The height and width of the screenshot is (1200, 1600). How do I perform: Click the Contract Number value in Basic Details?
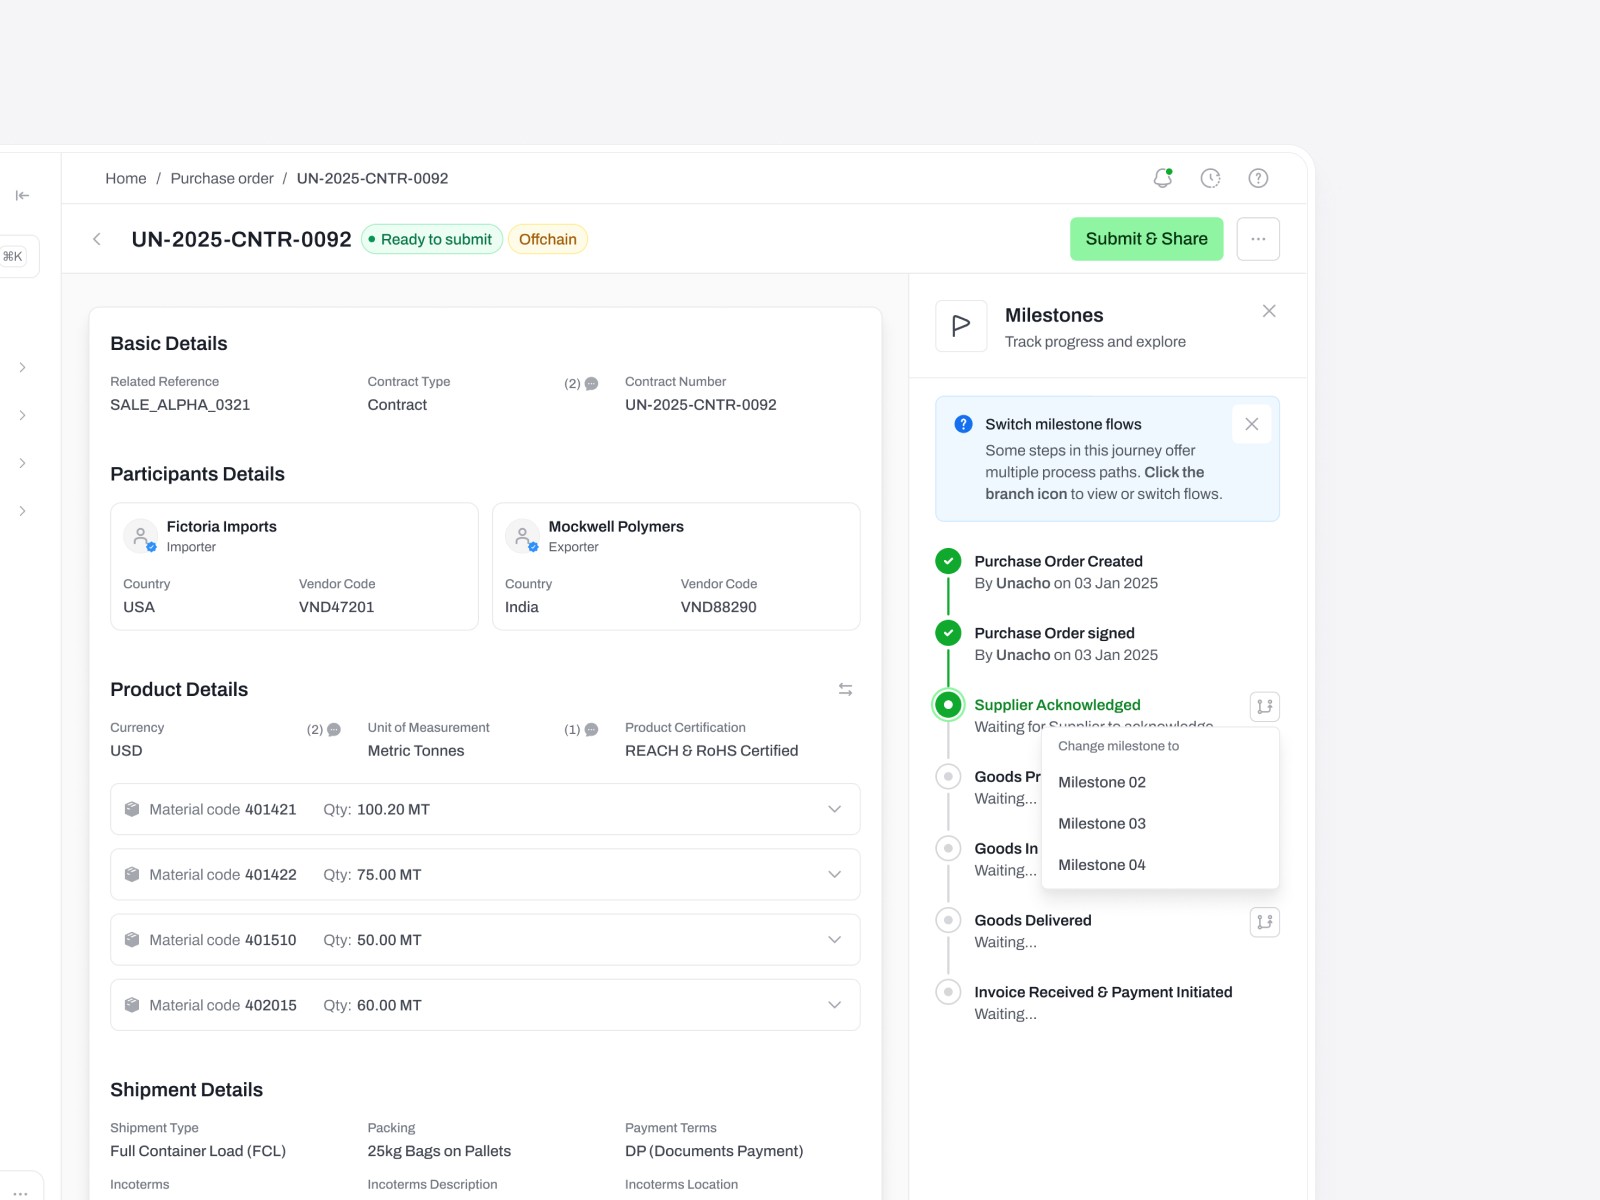point(701,405)
